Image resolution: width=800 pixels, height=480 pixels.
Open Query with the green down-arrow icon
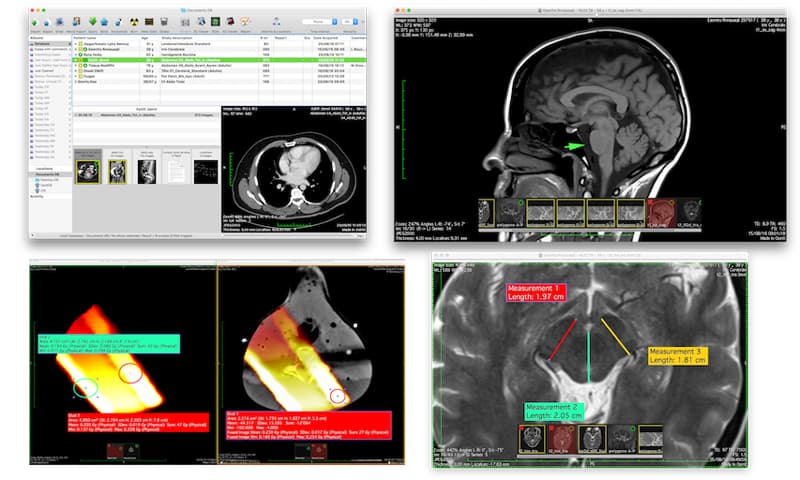pyautogui.click(x=92, y=21)
